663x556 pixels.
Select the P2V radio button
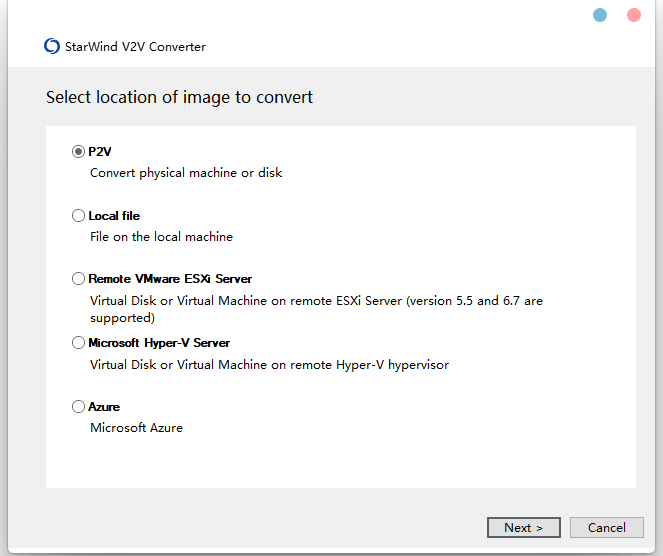click(78, 151)
